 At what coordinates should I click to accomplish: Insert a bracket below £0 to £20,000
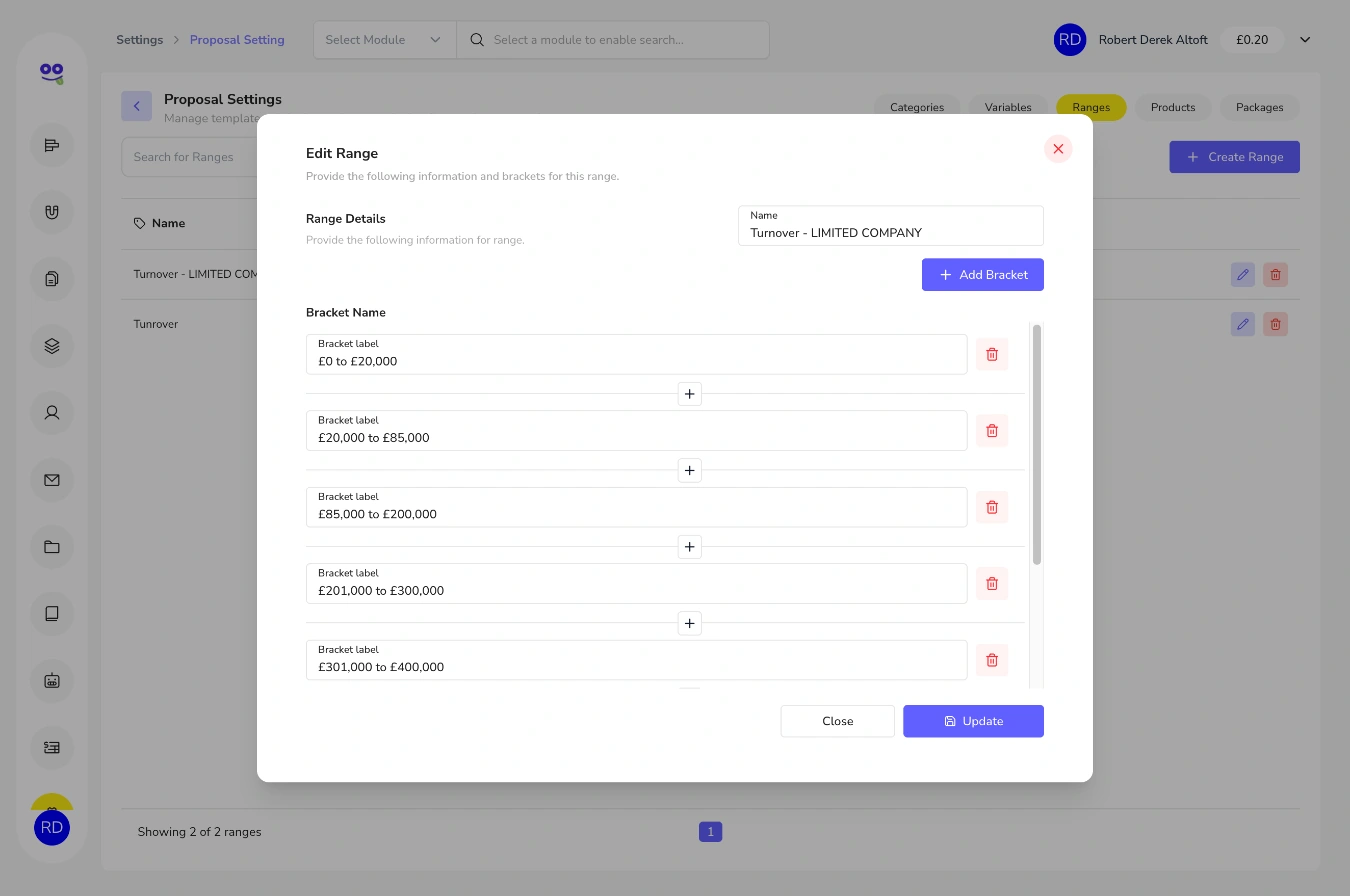[x=689, y=394]
